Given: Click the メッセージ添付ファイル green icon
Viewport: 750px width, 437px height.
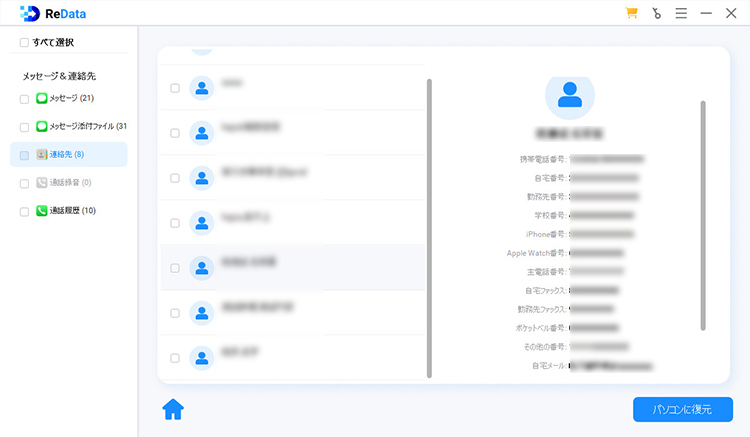Looking at the screenshot, I should click(42, 126).
